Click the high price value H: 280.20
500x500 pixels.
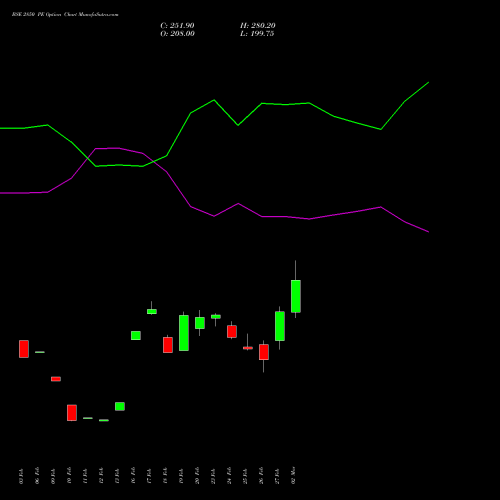pyautogui.click(x=258, y=26)
